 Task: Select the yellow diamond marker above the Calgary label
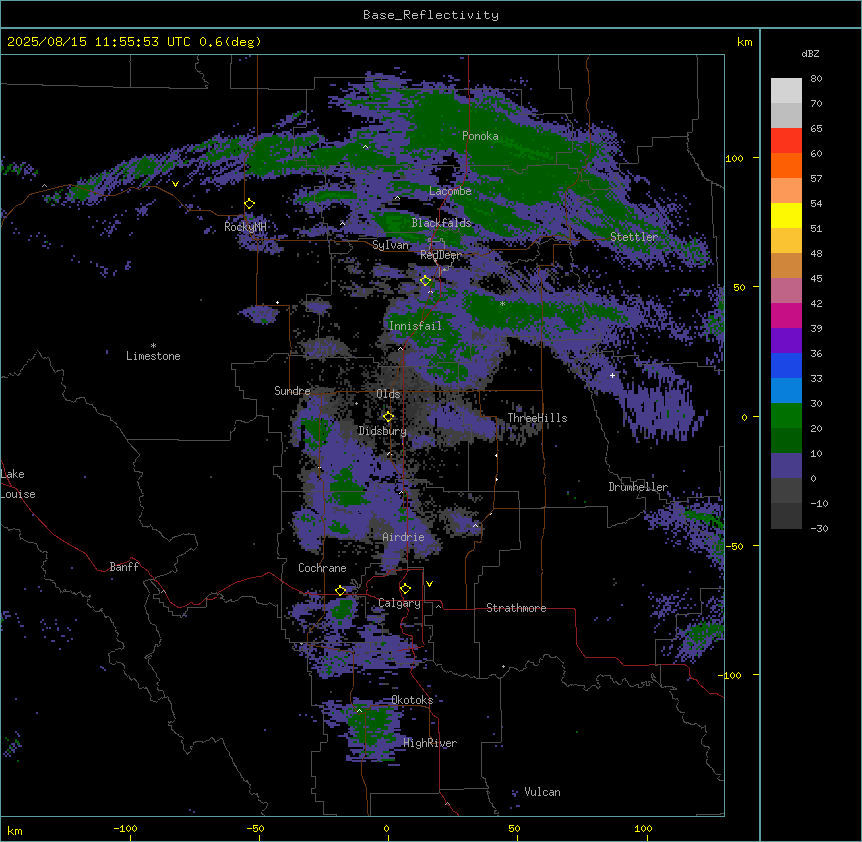[x=406, y=589]
